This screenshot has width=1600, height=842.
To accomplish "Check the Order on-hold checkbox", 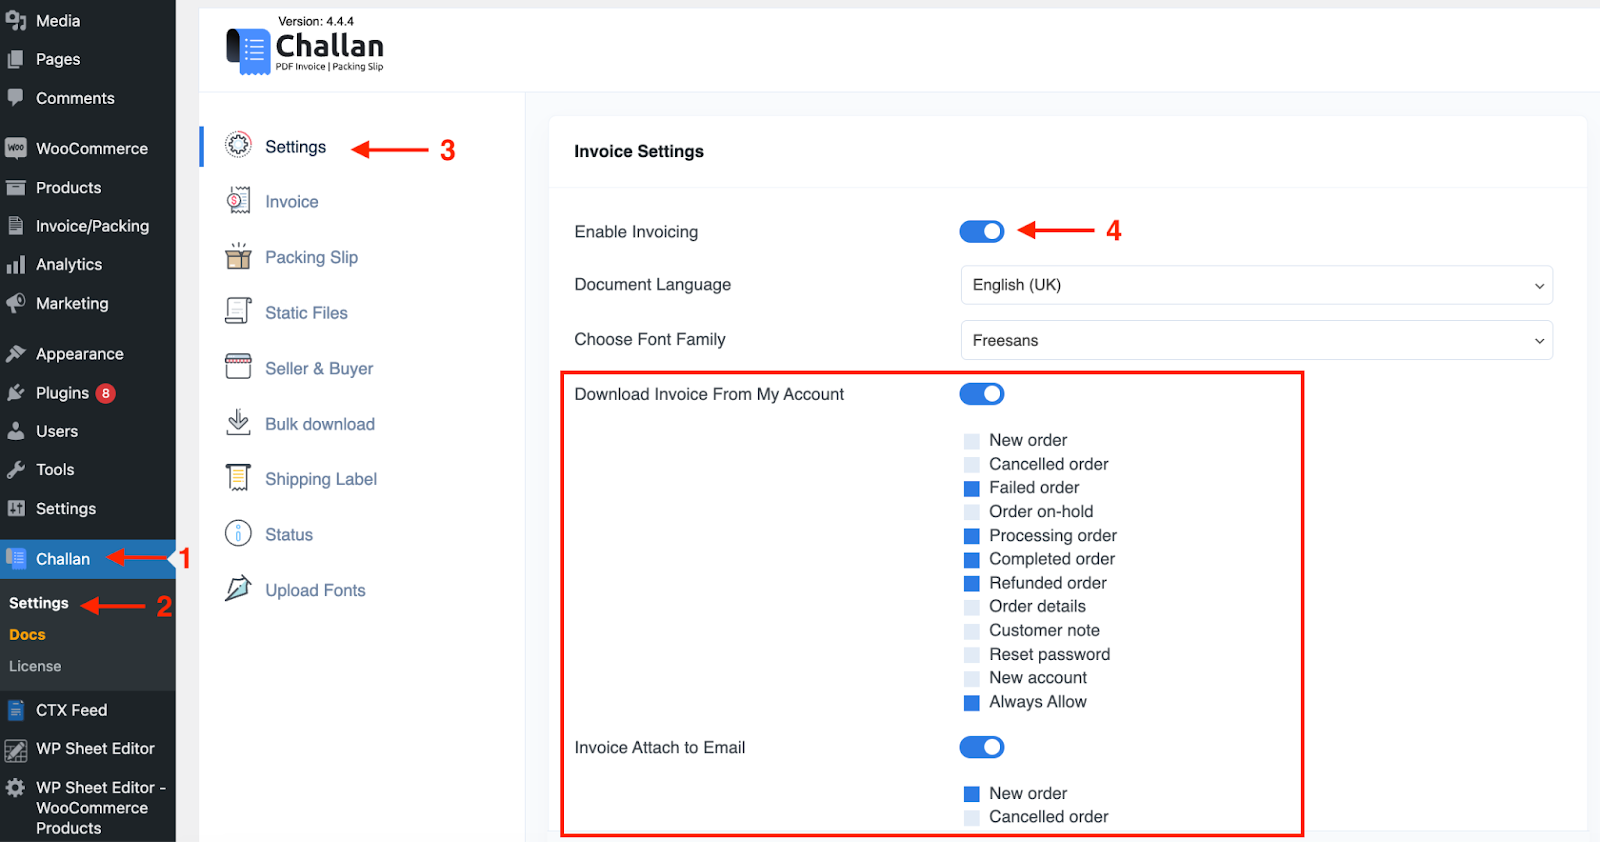I will 971,512.
